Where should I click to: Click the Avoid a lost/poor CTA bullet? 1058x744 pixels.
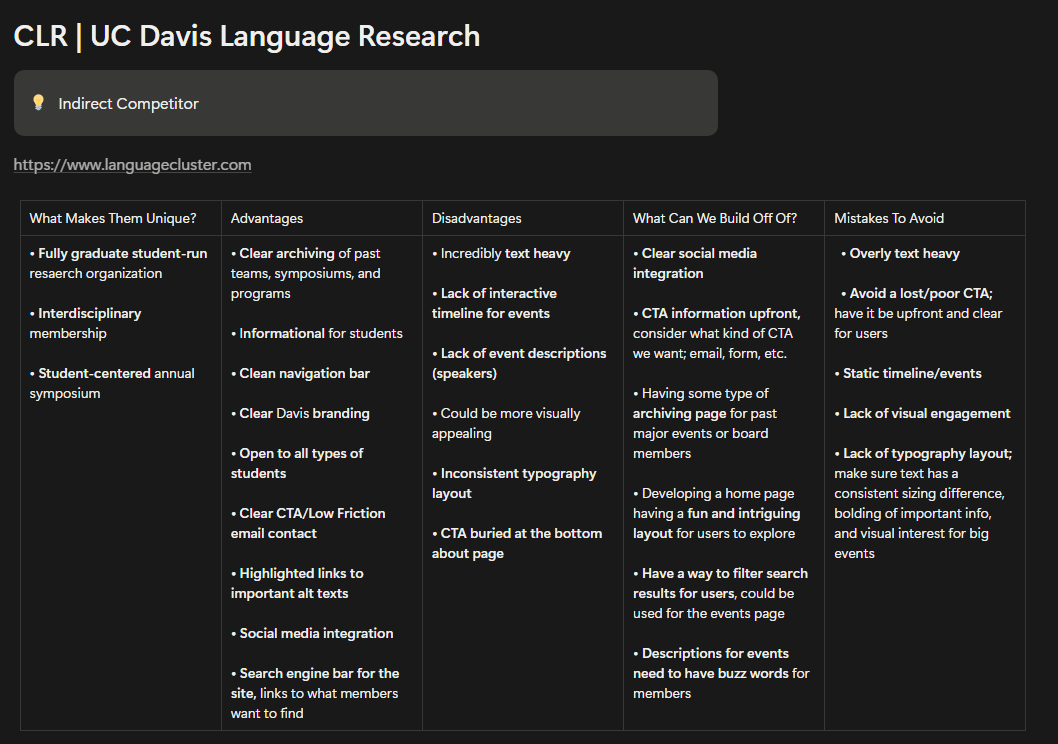(918, 313)
